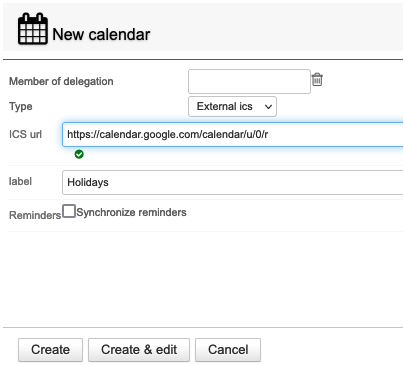Click the Create button

point(50,350)
